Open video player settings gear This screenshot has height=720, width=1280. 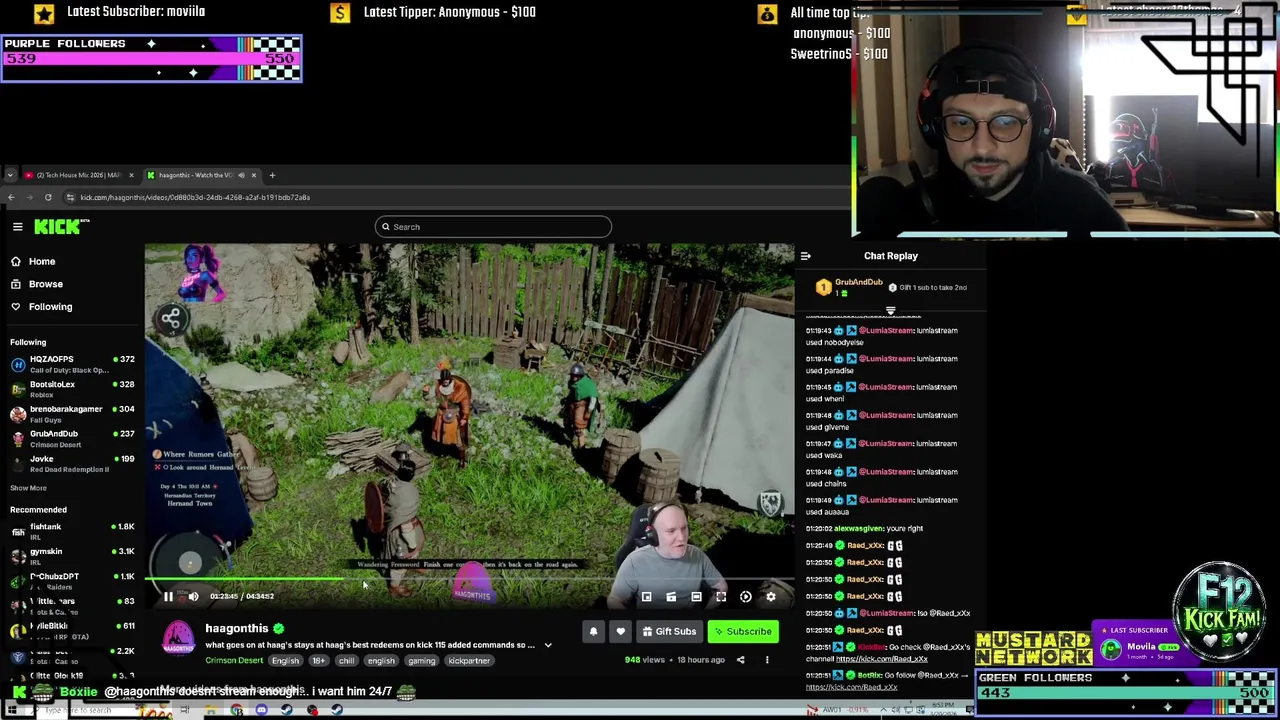pos(770,597)
